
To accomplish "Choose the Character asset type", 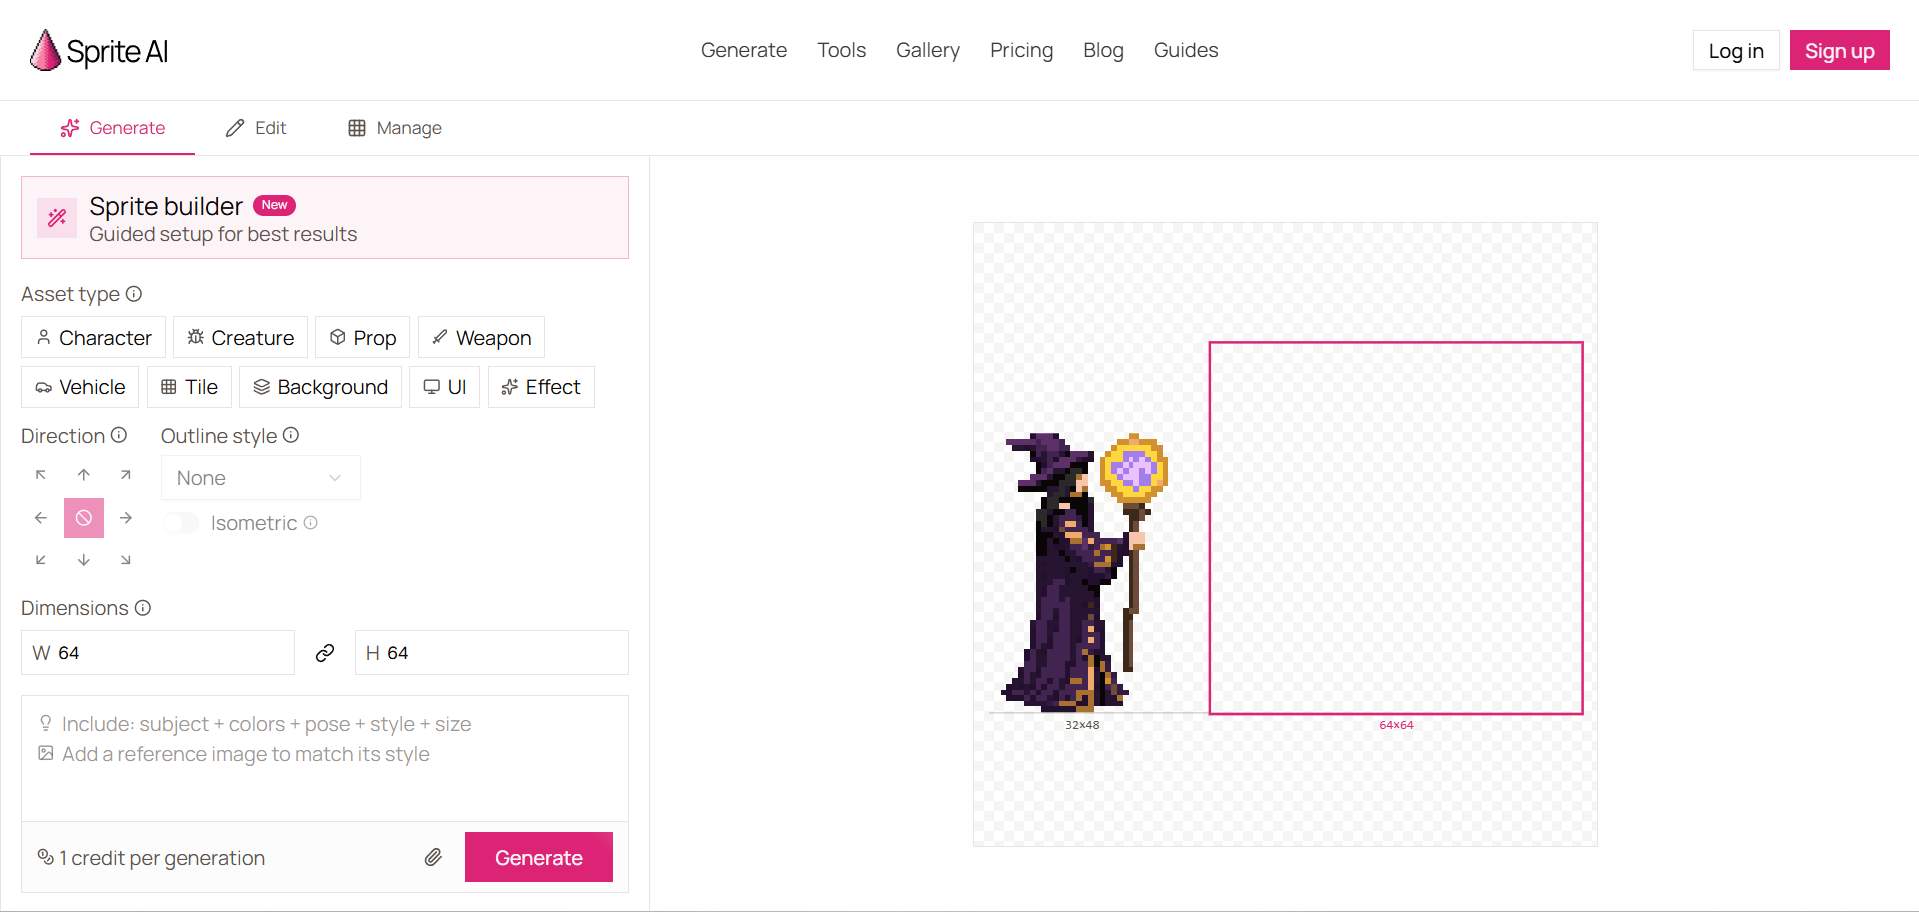I will coord(94,338).
